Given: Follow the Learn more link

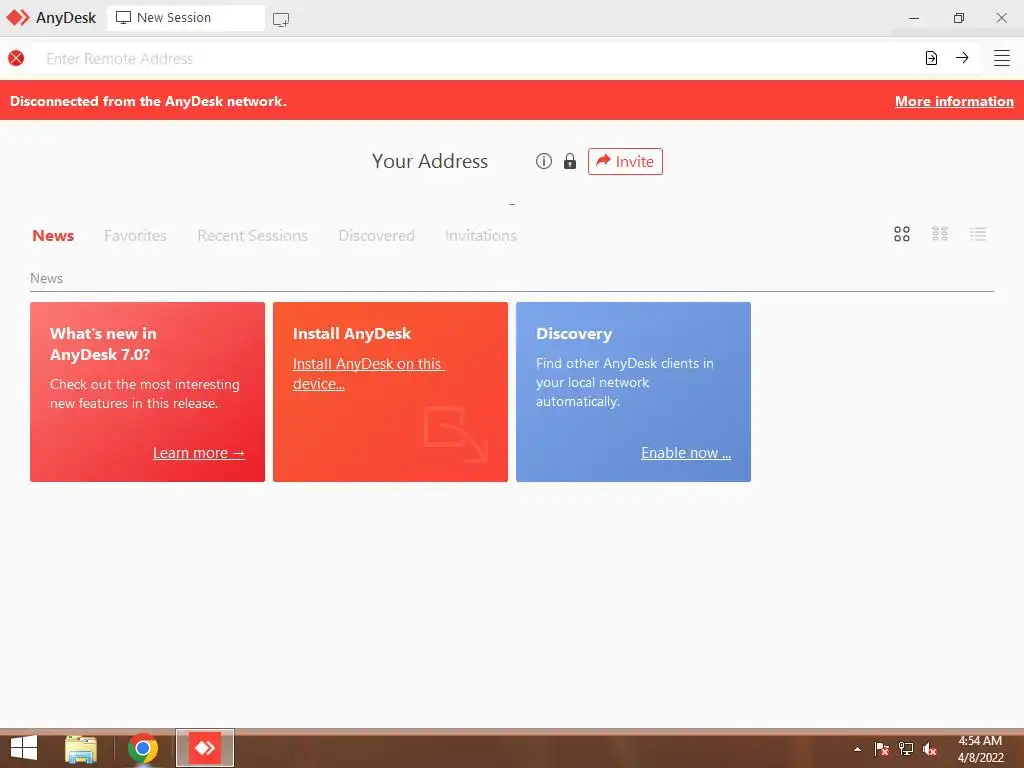Looking at the screenshot, I should 199,453.
